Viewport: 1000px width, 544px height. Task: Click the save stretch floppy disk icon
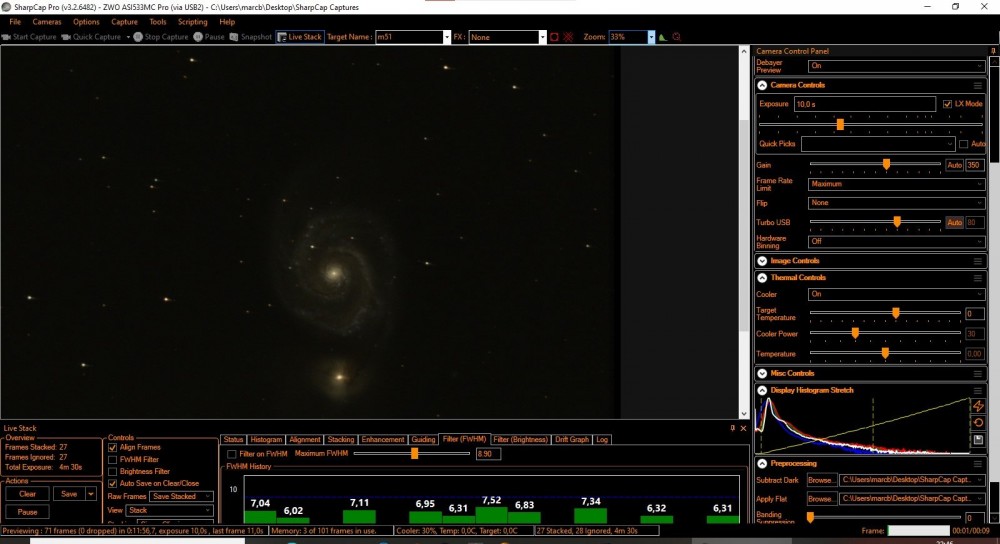point(978,439)
